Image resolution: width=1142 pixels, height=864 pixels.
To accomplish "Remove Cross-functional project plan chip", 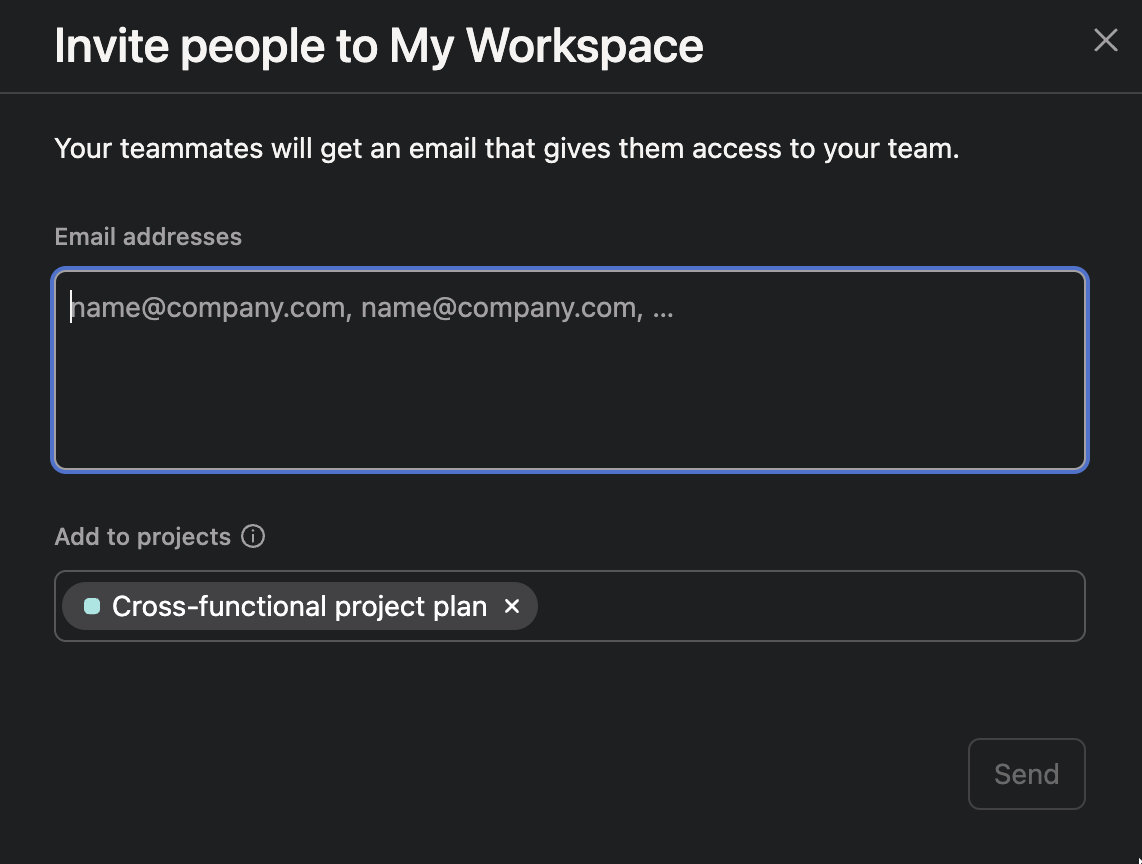I will point(512,606).
